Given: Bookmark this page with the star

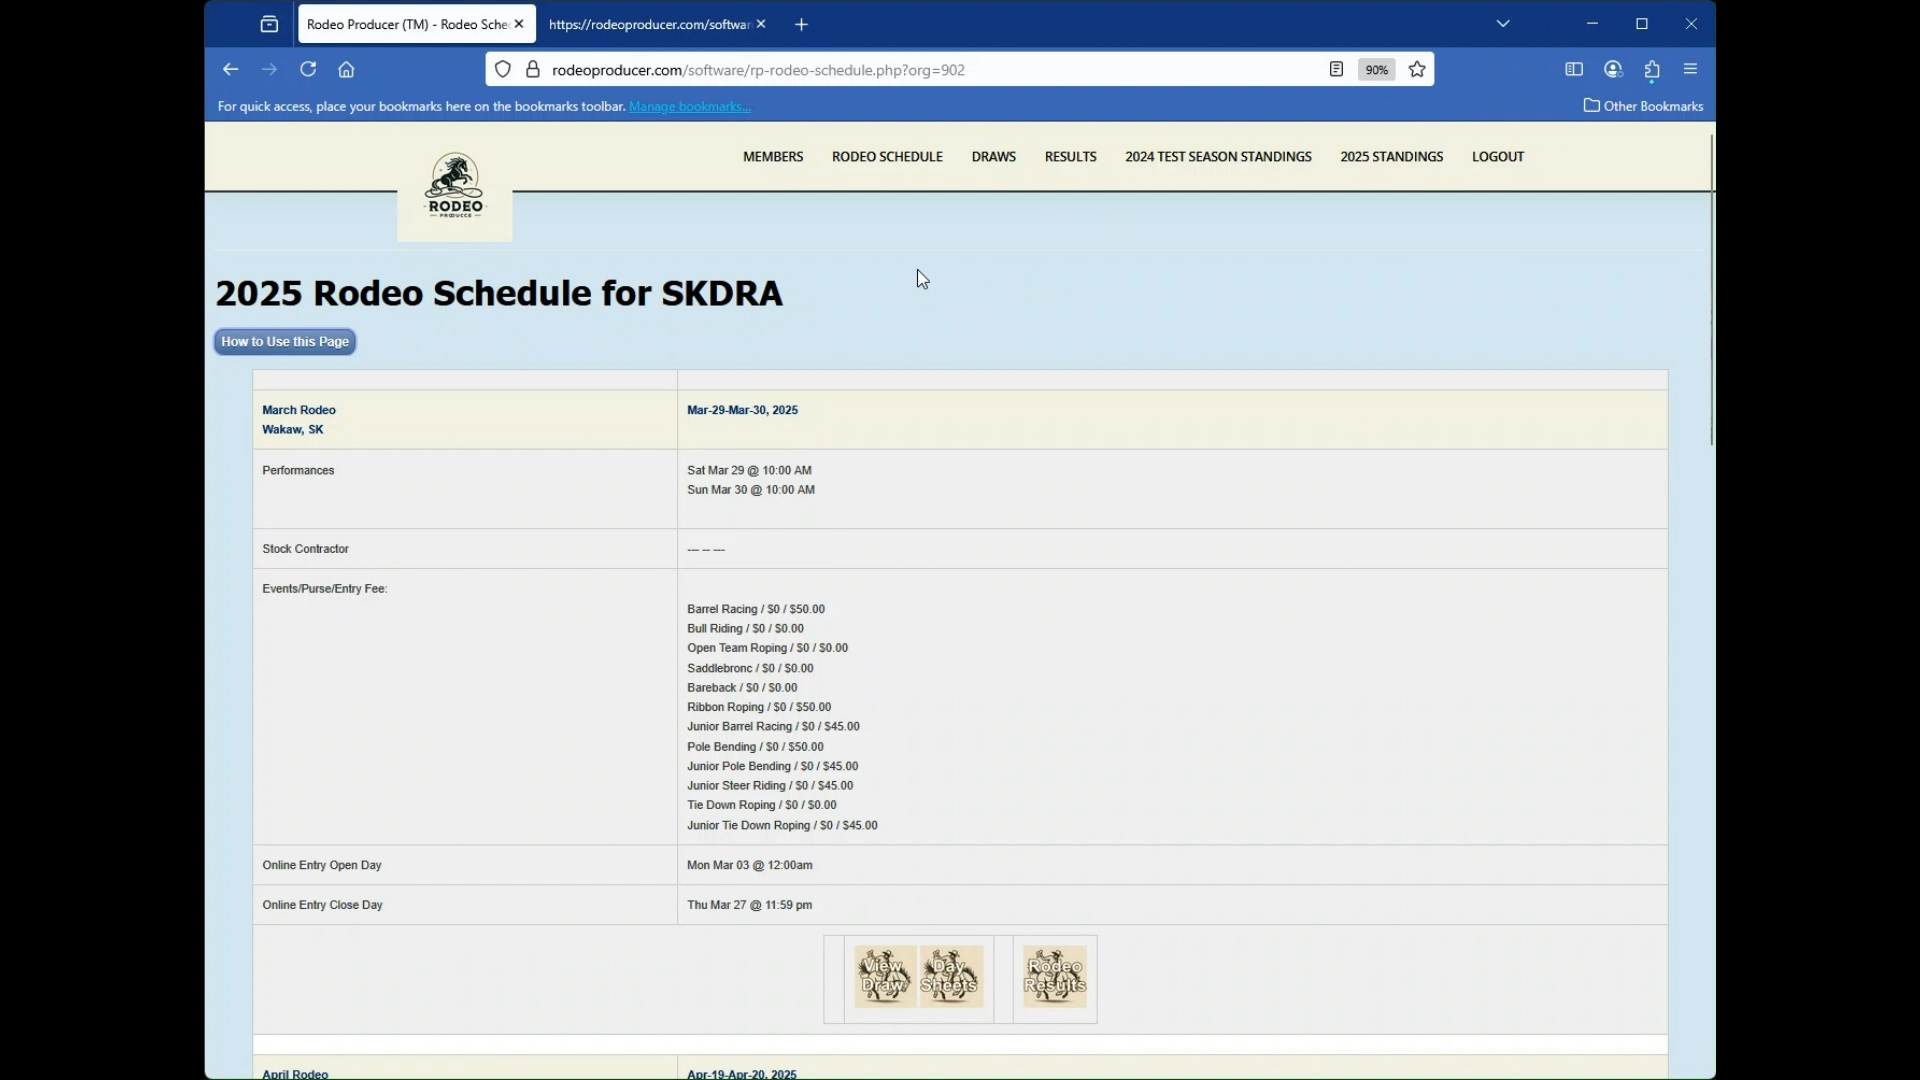Looking at the screenshot, I should point(1417,69).
